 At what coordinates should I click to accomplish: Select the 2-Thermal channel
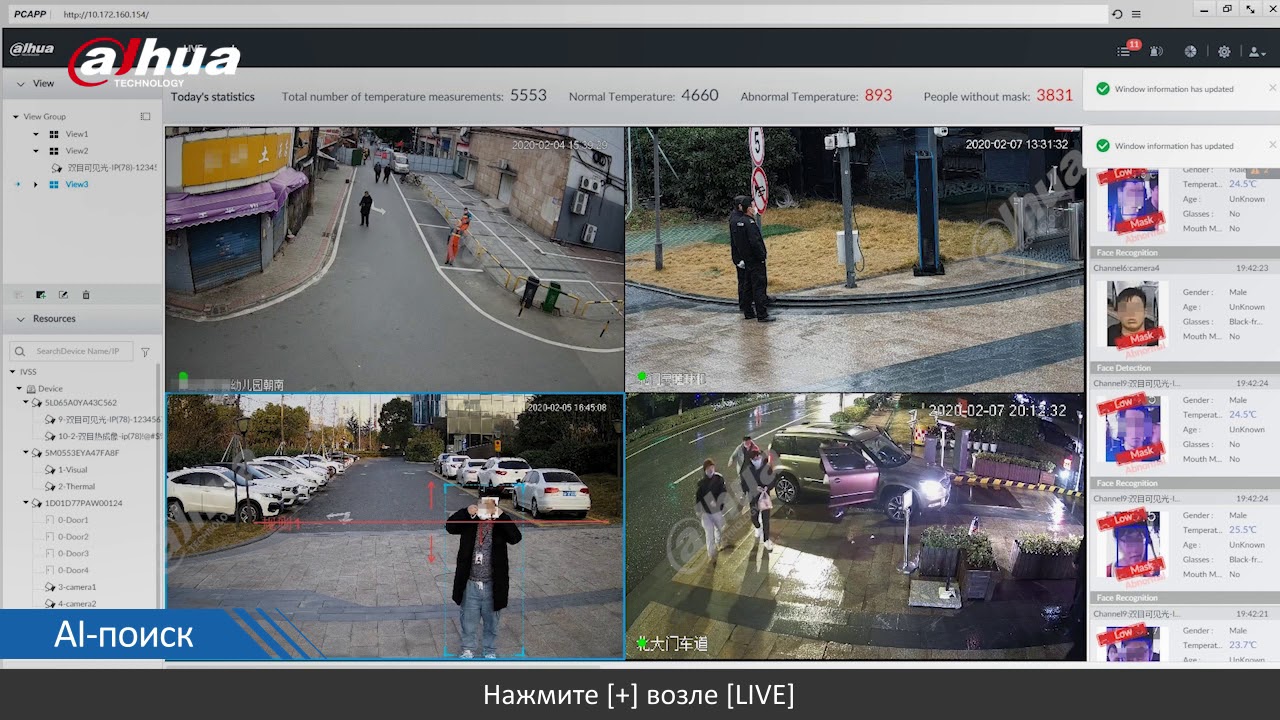76,486
